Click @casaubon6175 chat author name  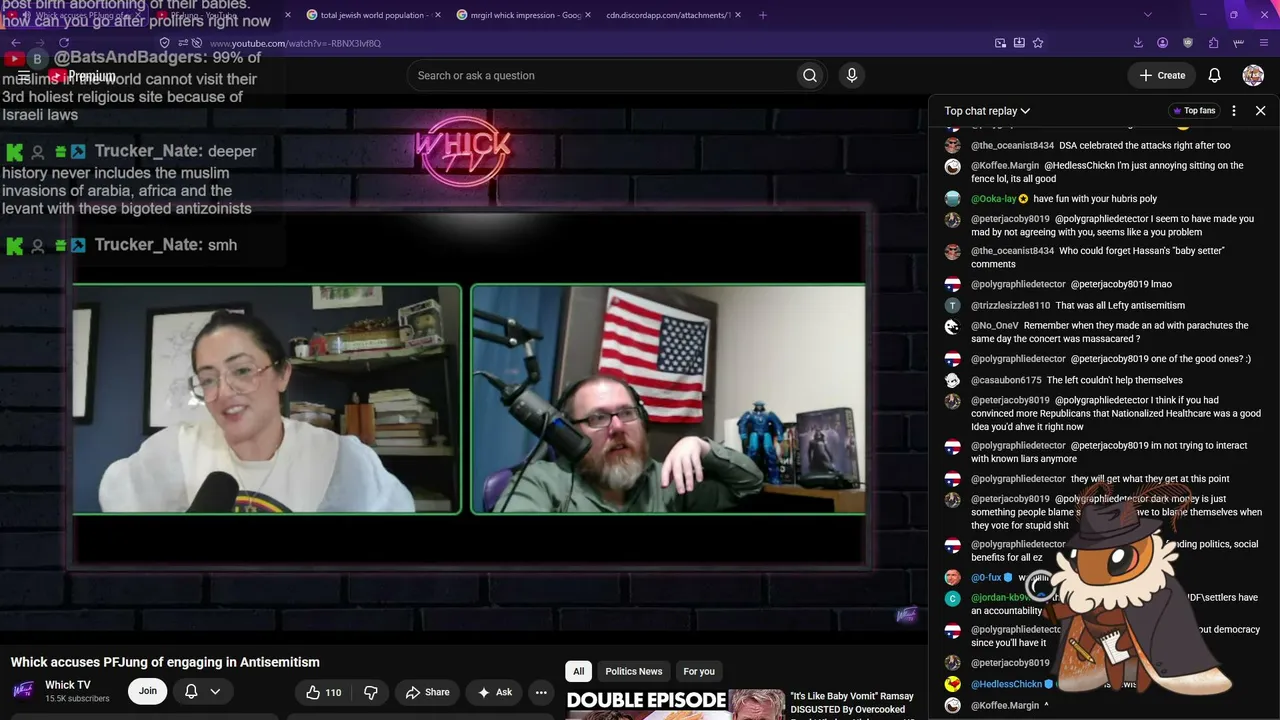tap(1006, 380)
